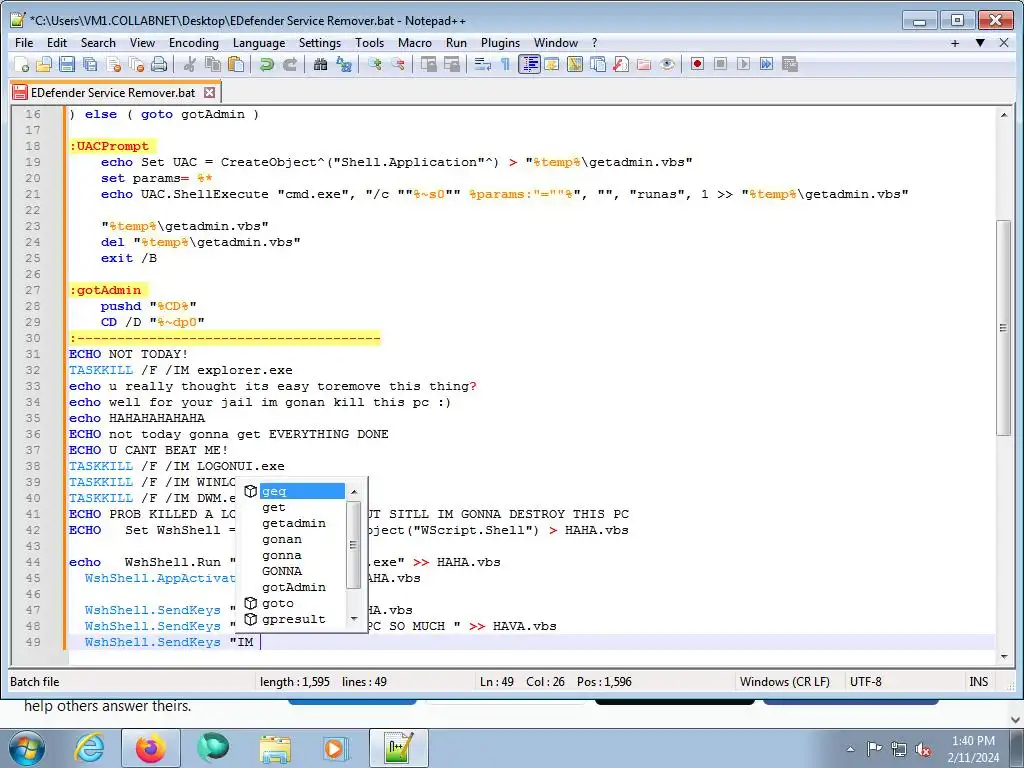Open the Search menu

[98, 42]
